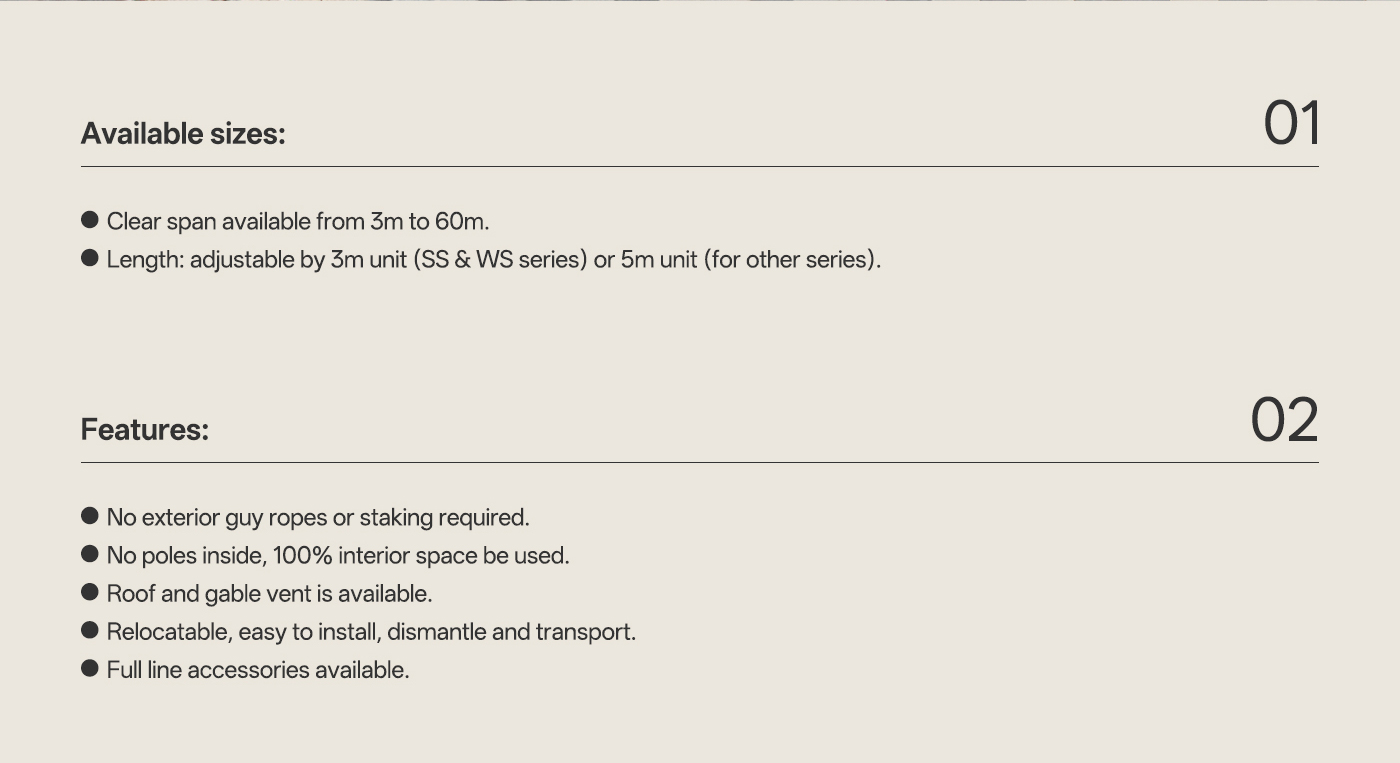Click the 'Features:' heading

point(145,429)
